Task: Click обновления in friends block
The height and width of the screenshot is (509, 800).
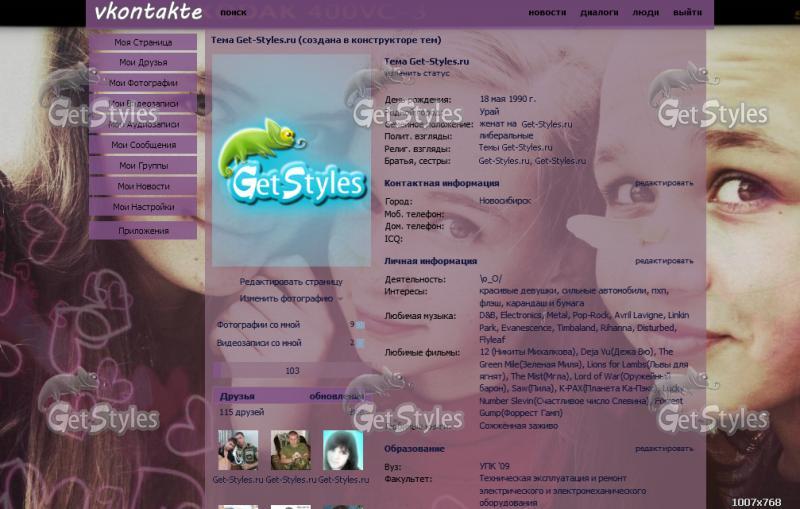Action: click(x=337, y=396)
